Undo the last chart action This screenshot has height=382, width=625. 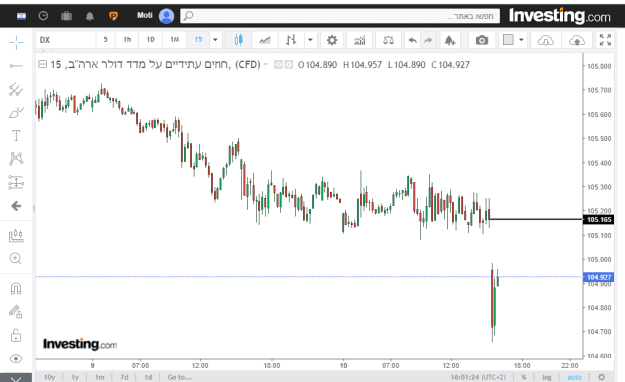(x=413, y=40)
